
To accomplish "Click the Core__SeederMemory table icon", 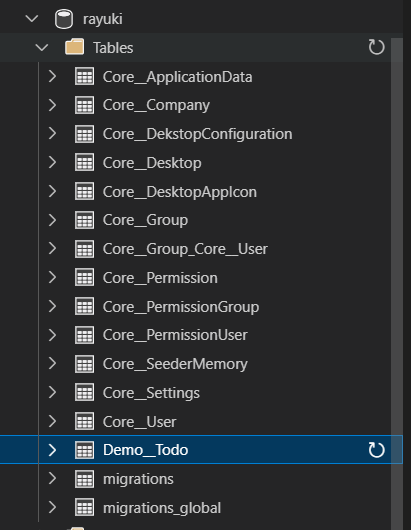I will coord(84,363).
